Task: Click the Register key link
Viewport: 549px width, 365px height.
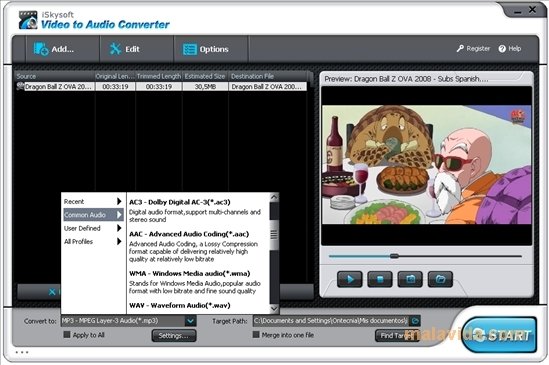Action: pos(473,49)
